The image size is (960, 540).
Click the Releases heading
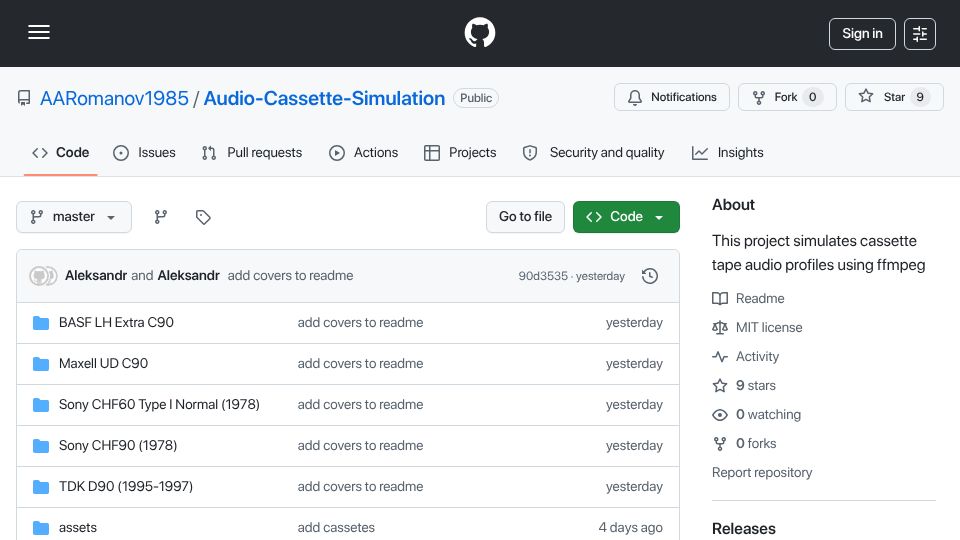pos(743,528)
